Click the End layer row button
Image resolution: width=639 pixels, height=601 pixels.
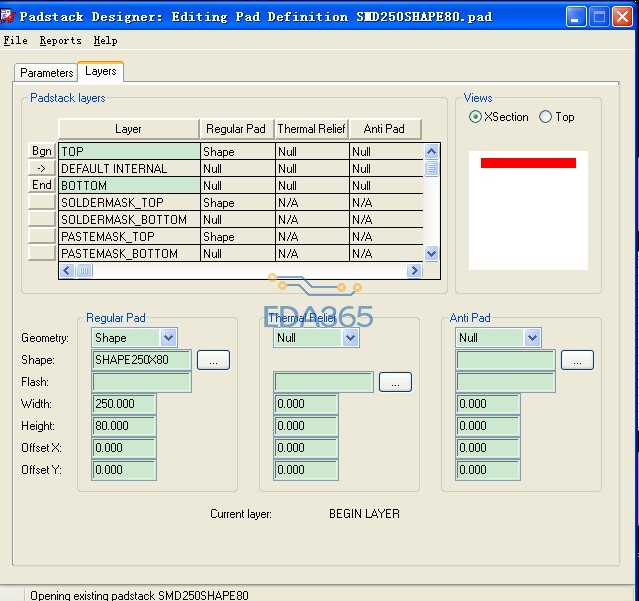pyautogui.click(x=42, y=185)
